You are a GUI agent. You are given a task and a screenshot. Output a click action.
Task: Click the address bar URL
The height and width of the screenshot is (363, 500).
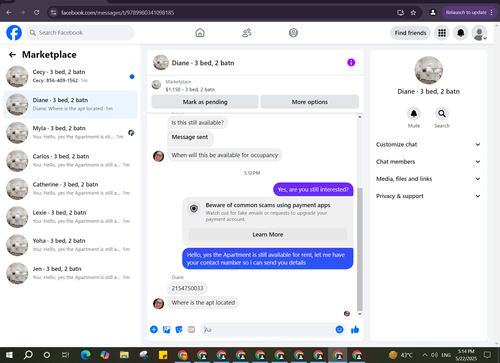click(x=117, y=13)
